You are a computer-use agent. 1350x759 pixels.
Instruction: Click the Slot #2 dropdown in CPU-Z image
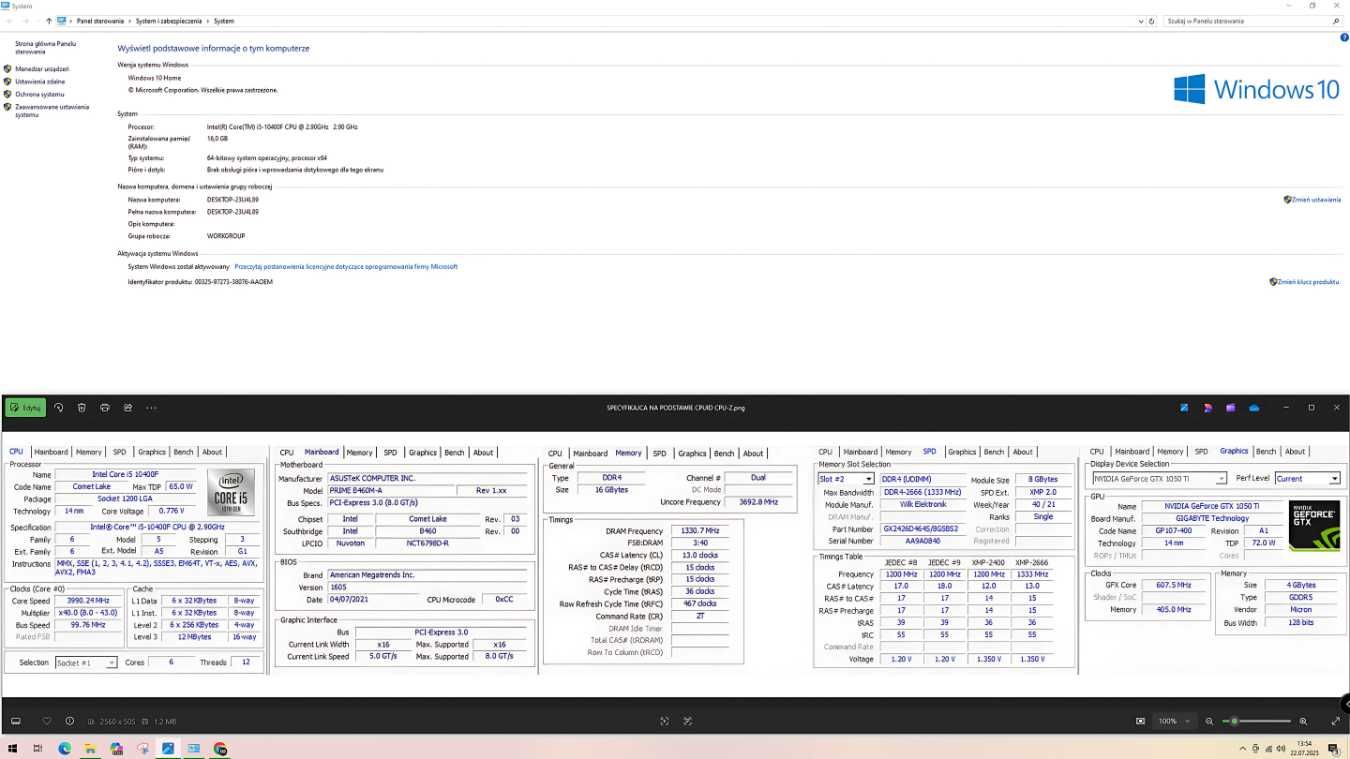tap(846, 479)
